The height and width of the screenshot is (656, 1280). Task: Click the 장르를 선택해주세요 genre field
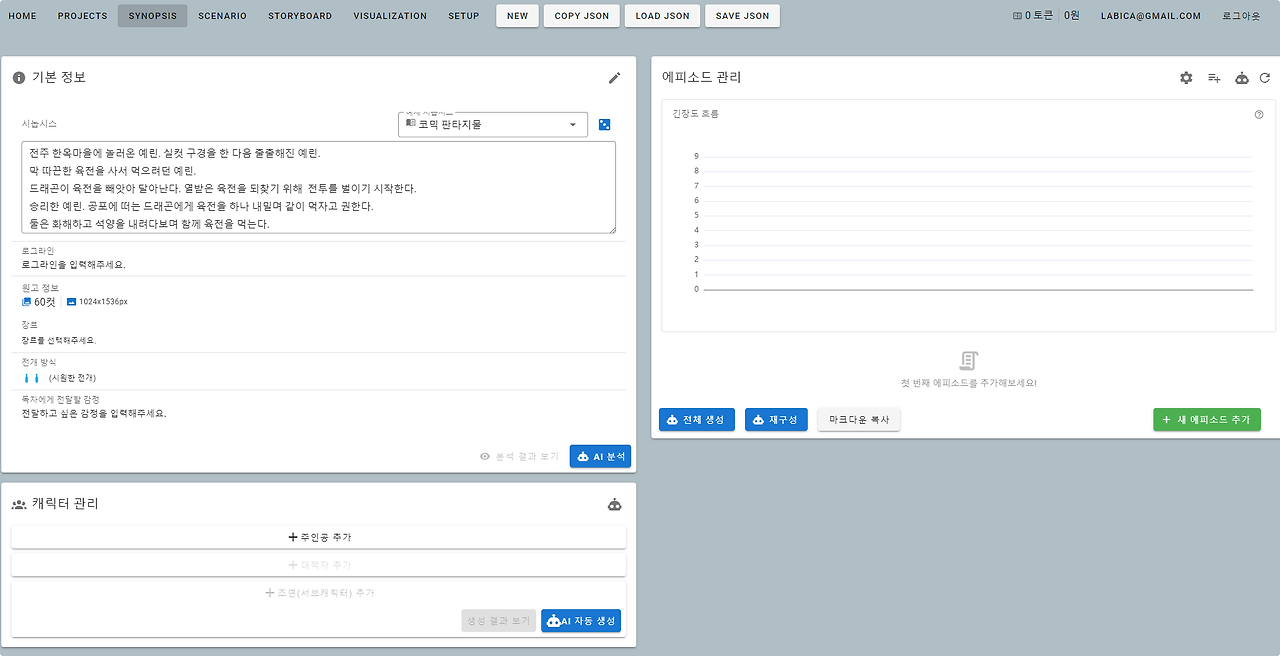(x=59, y=340)
